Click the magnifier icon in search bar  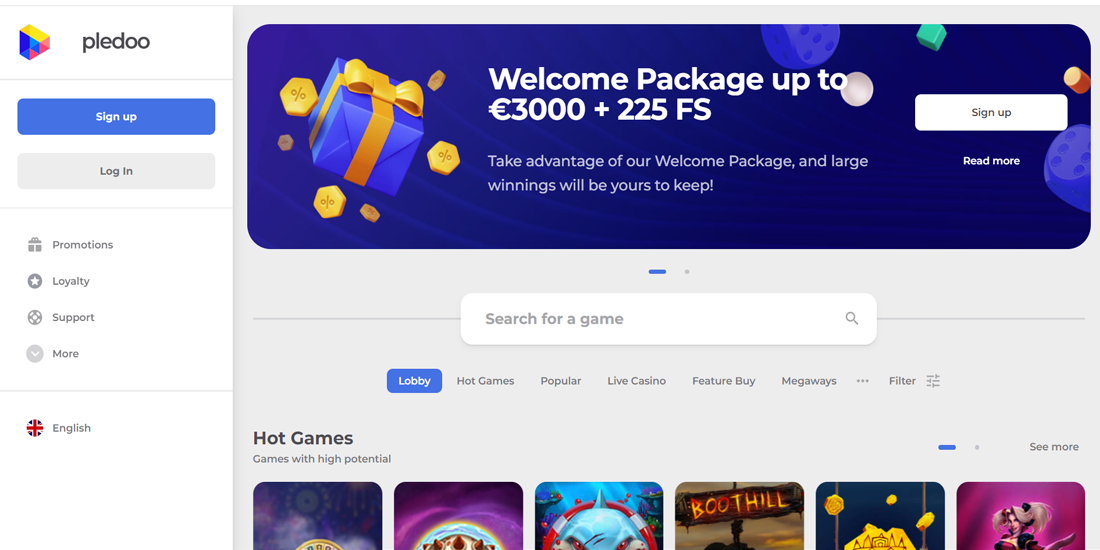point(852,318)
